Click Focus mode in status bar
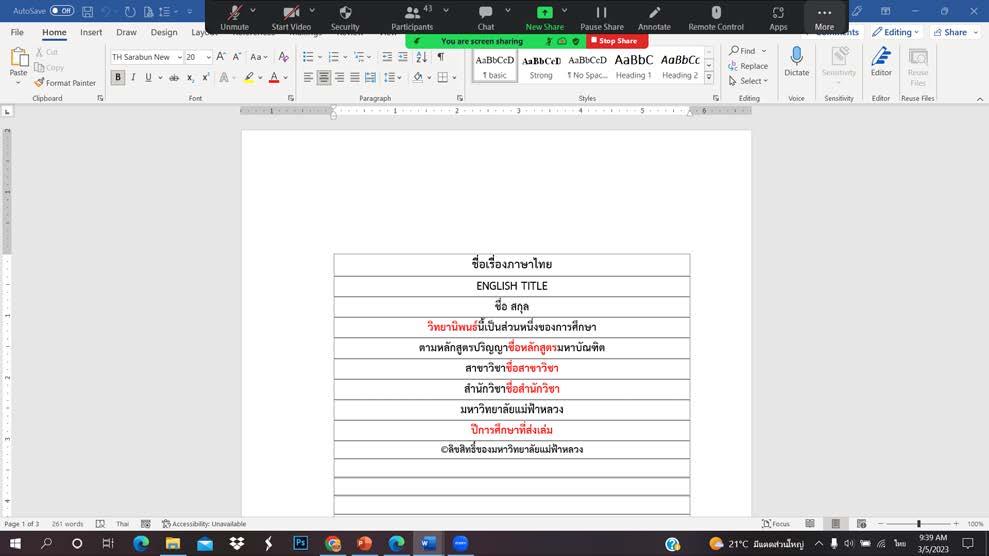Viewport: 989px width, 556px height. tap(776, 524)
